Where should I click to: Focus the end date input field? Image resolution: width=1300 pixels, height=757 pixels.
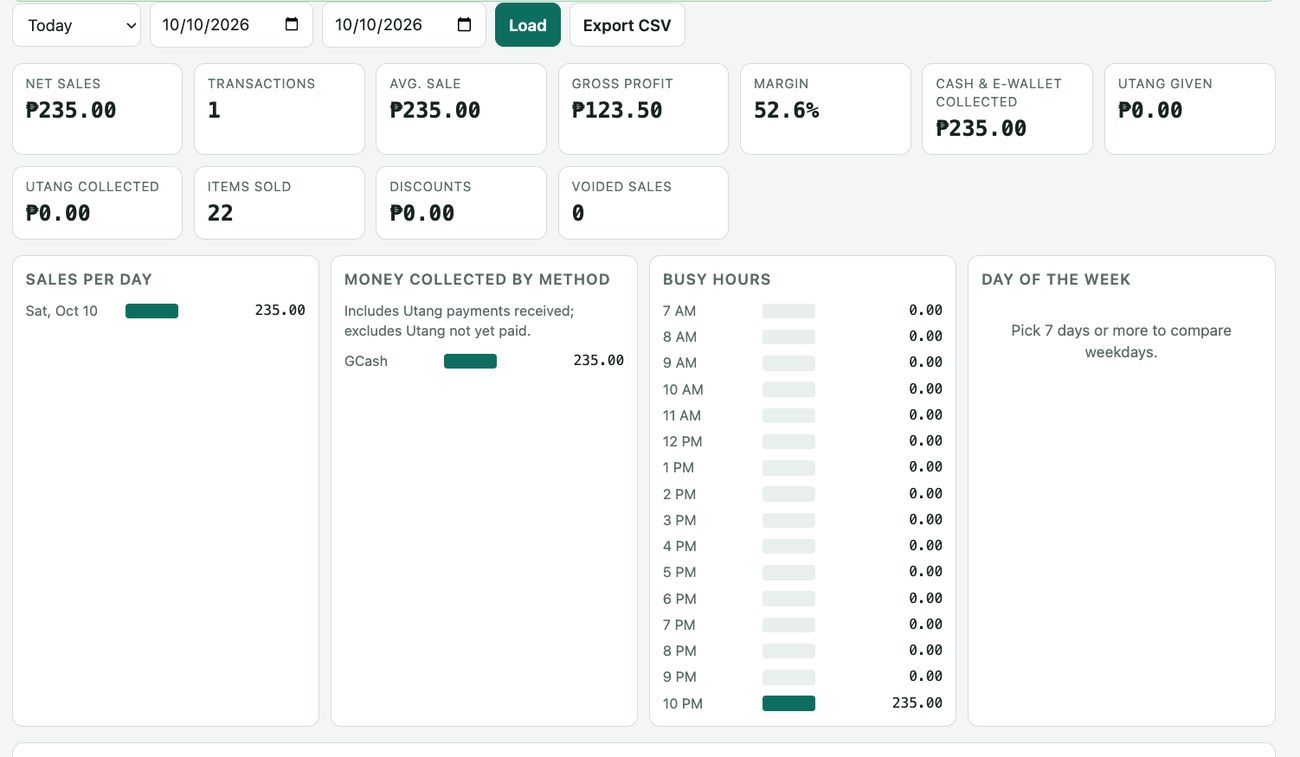[x=404, y=25]
